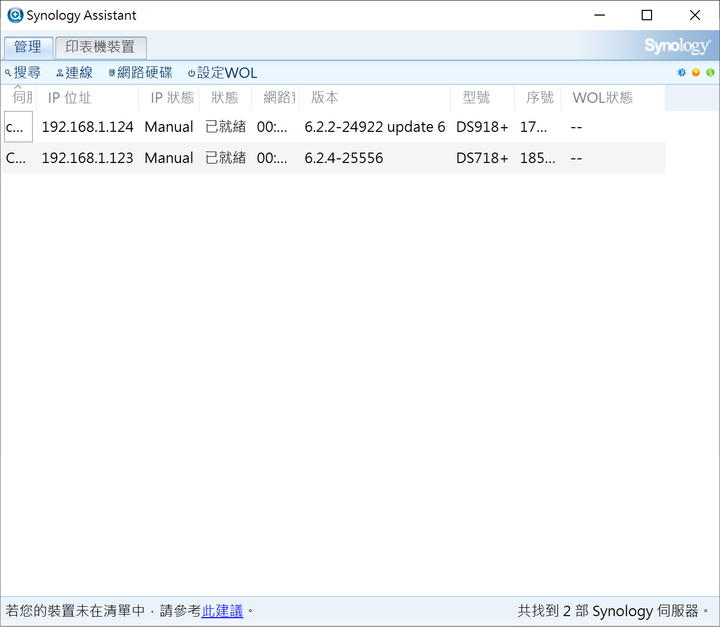Screen dimensions: 720x627
Task: Click the green info icon
Action: click(710, 73)
